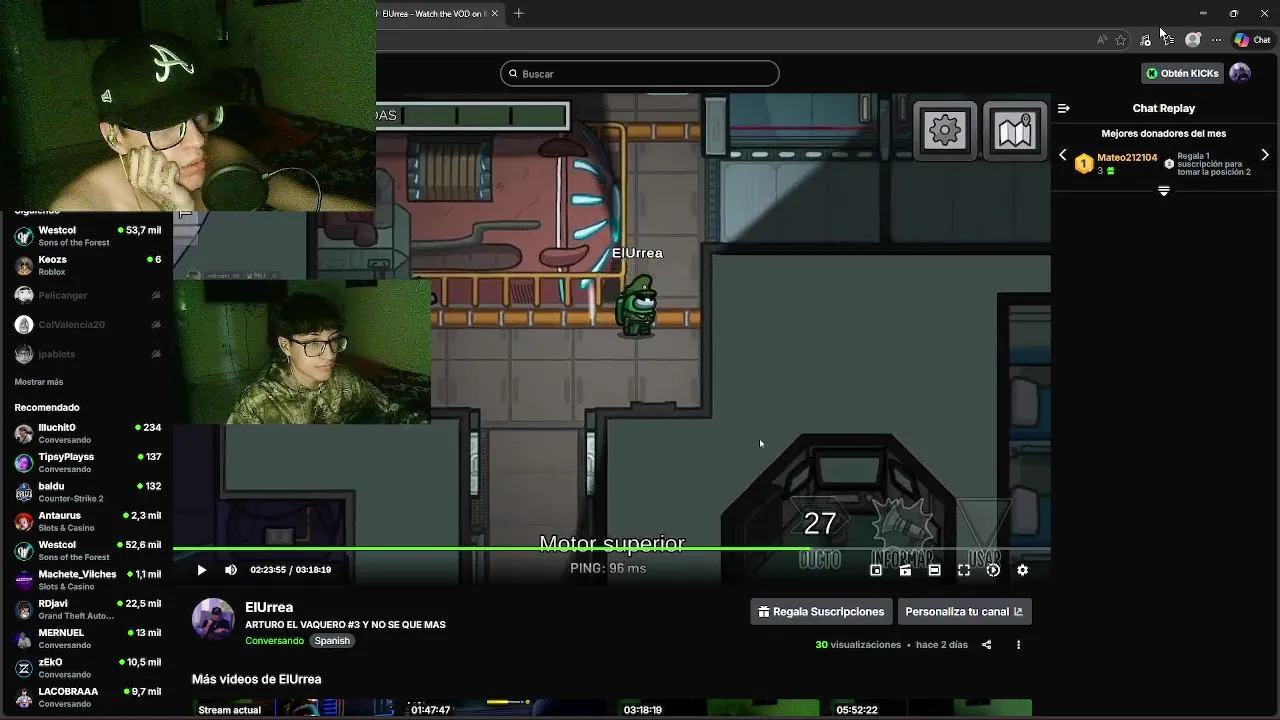Image resolution: width=1280 pixels, height=720 pixels.
Task: Click the Obtén KICKs button
Action: pos(1182,73)
